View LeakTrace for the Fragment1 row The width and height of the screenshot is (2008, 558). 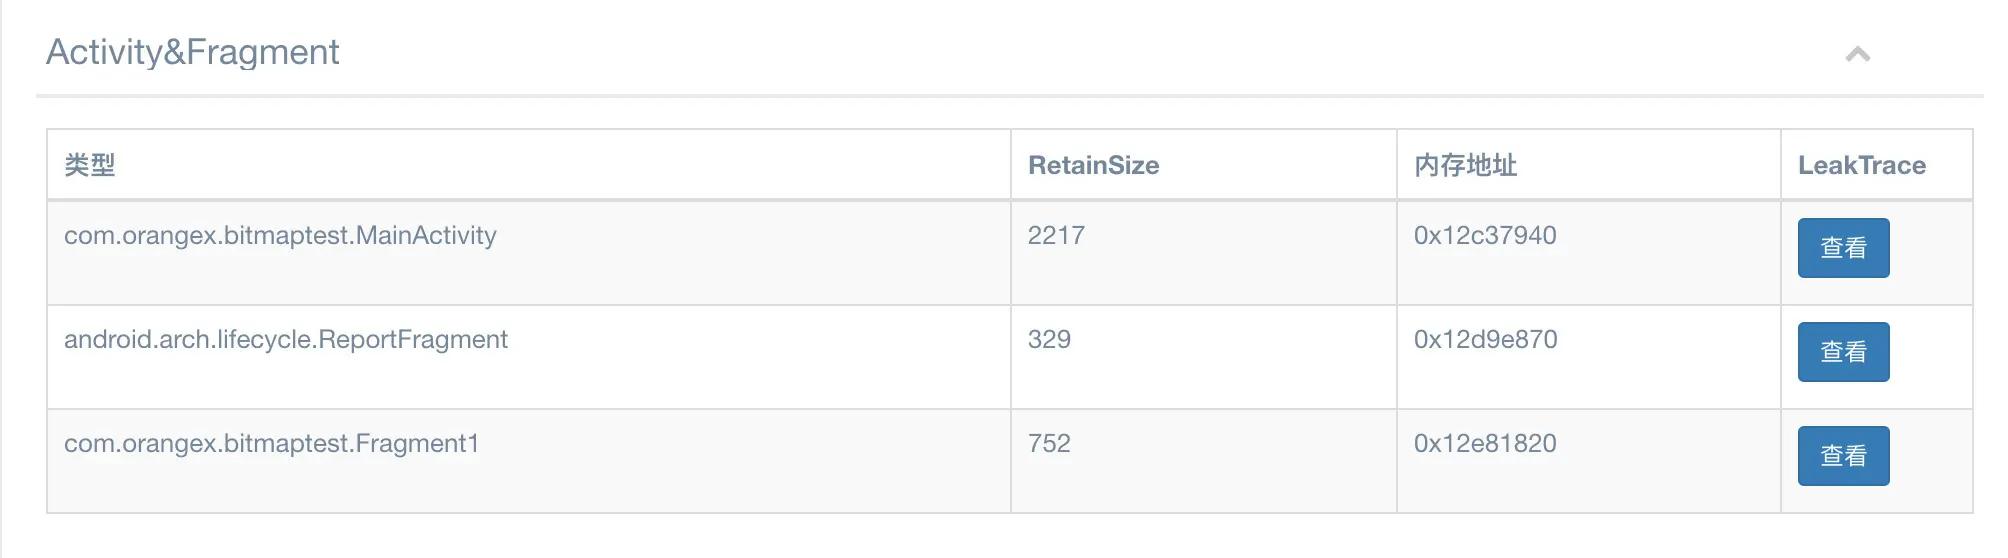coord(1843,456)
